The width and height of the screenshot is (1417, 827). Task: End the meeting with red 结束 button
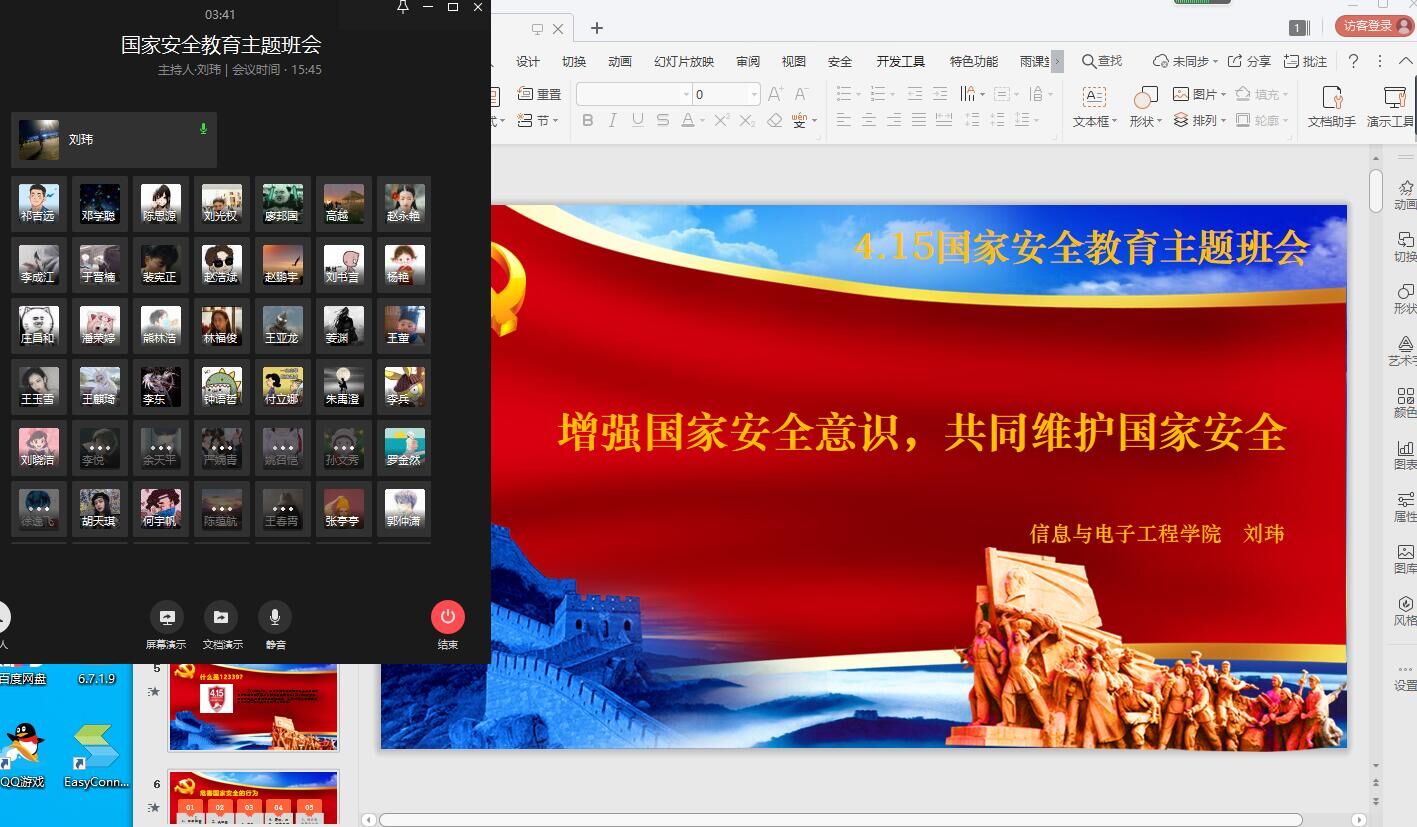click(x=447, y=618)
